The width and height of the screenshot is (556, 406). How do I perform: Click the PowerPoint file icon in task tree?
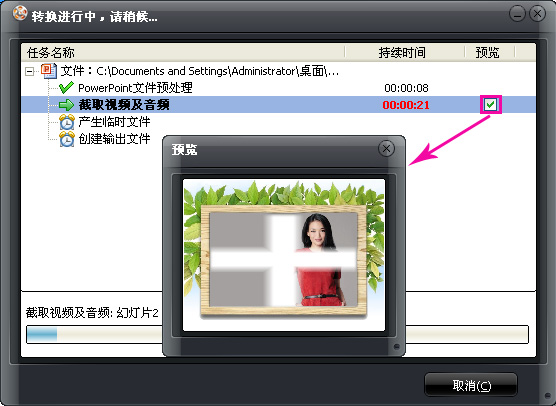(49, 71)
